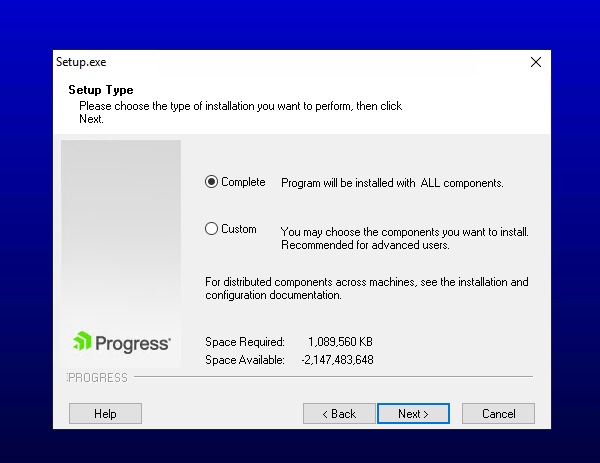Click the Next button to continue
Screen dimensions: 600x463
tap(413, 414)
